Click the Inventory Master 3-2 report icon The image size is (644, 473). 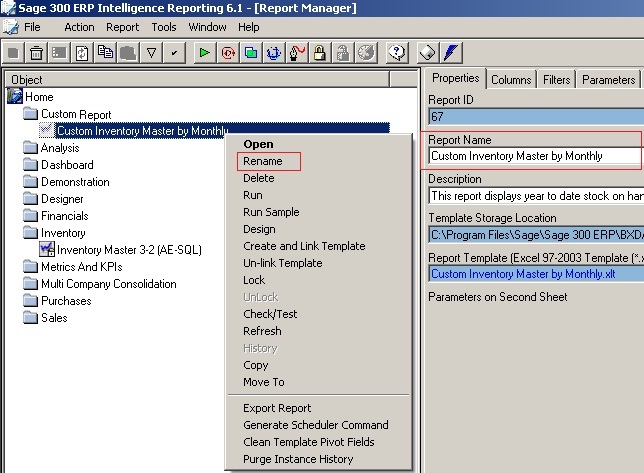tap(46, 249)
